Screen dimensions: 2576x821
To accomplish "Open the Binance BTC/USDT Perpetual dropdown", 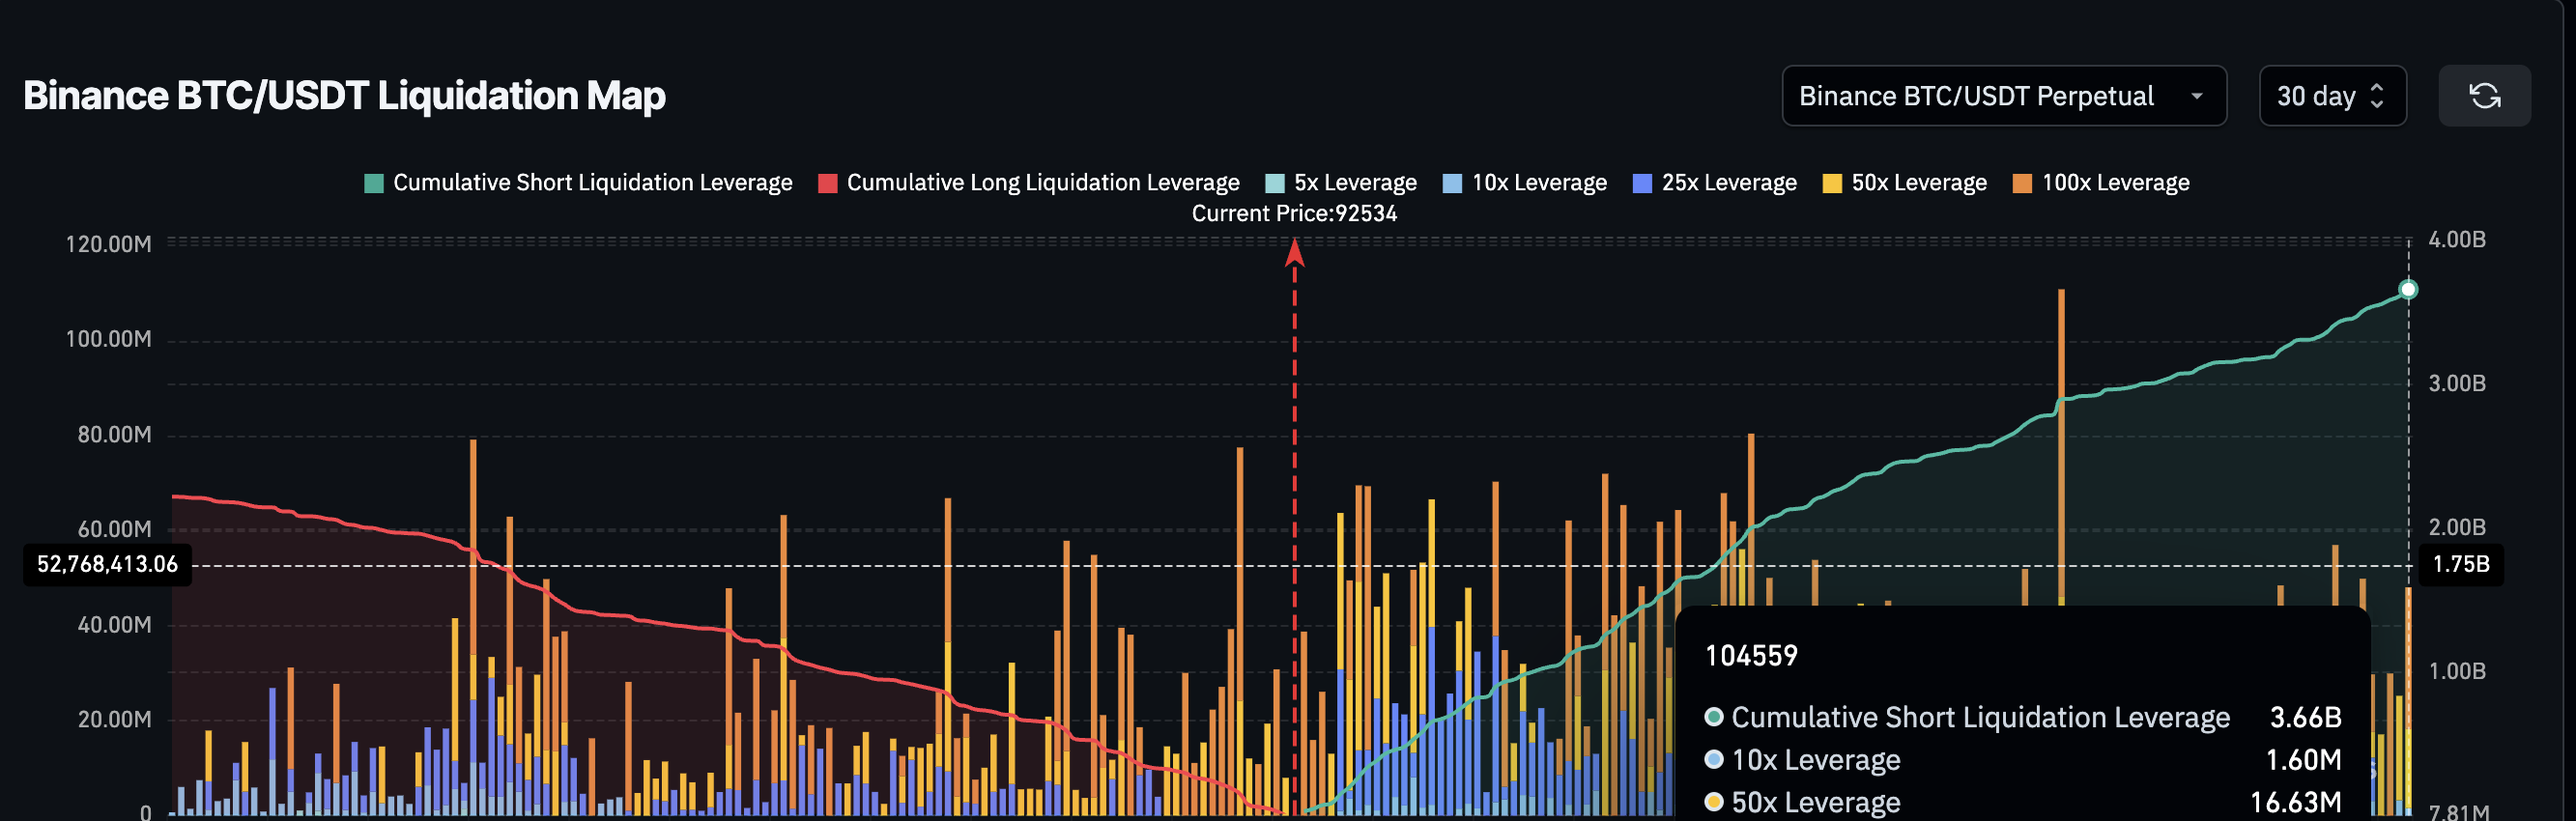I will (x=2003, y=96).
